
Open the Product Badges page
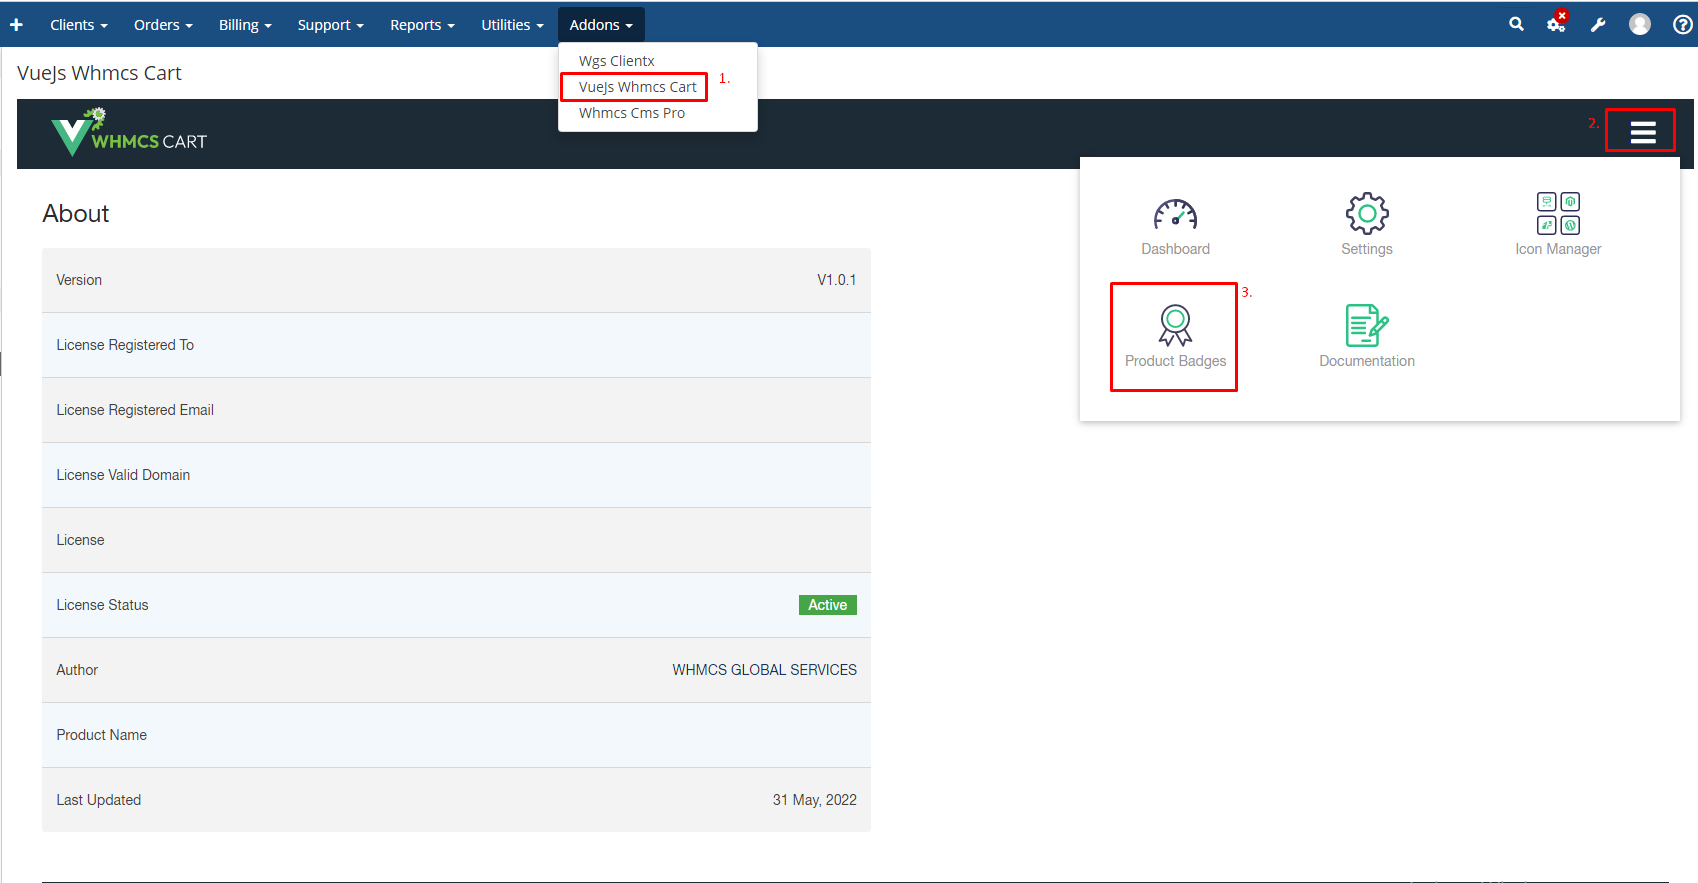coord(1175,337)
